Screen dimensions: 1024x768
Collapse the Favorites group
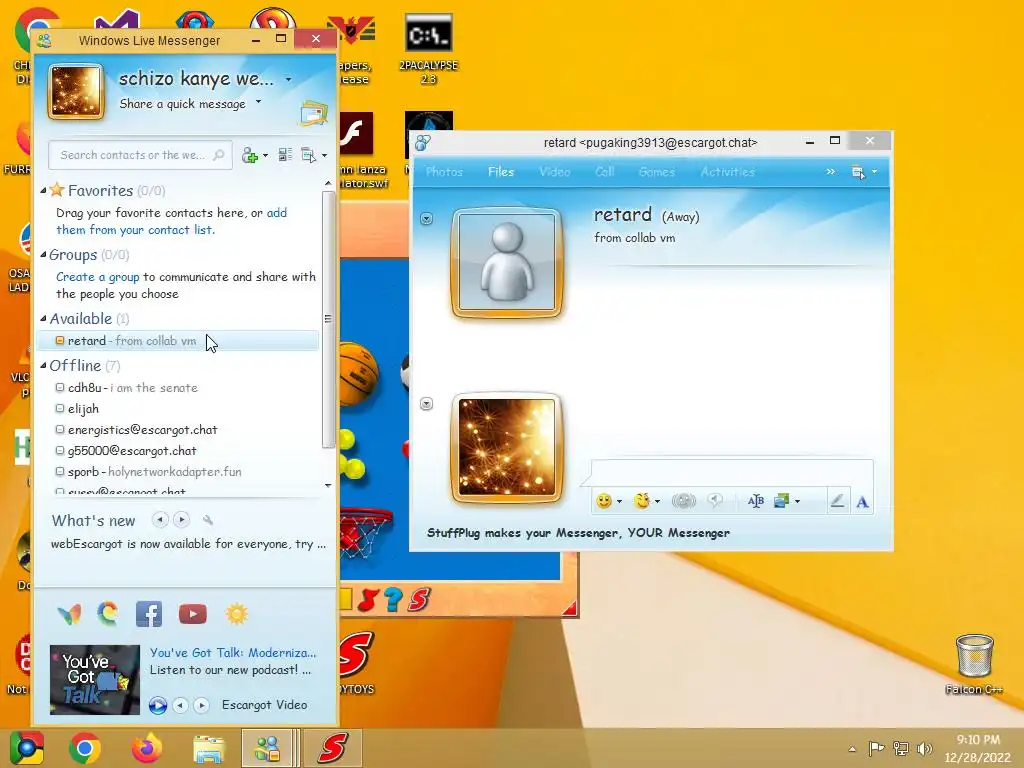(43, 191)
